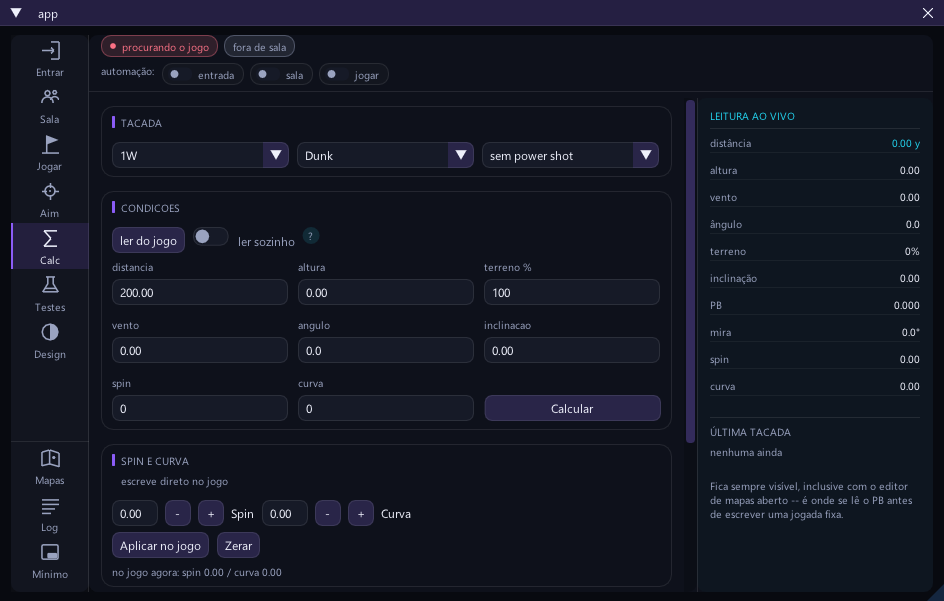Viewport: 944px width, 601px height.
Task: Select the Calc sigma icon
Action: pos(50,238)
